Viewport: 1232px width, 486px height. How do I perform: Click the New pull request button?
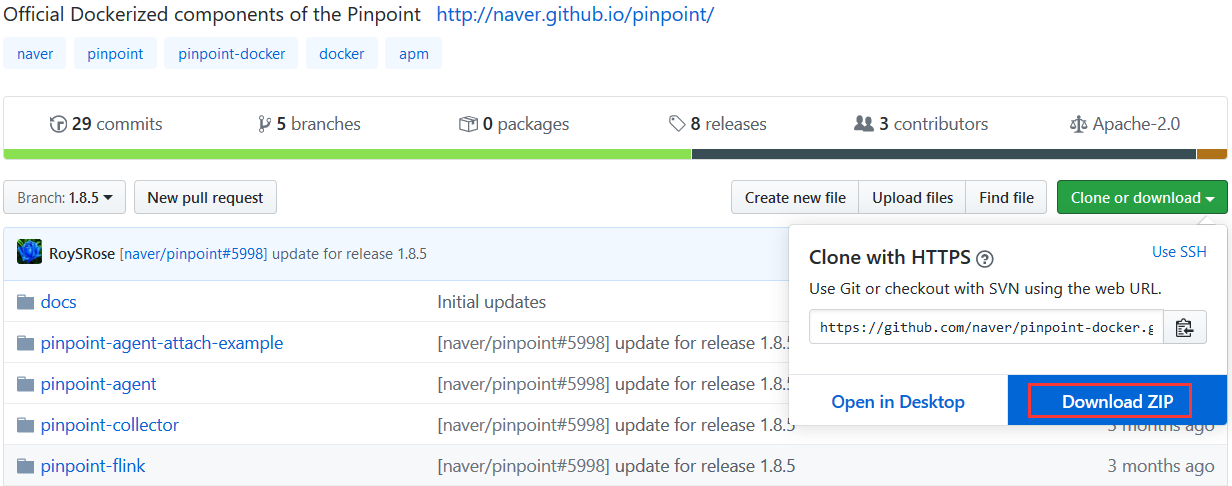tap(205, 197)
